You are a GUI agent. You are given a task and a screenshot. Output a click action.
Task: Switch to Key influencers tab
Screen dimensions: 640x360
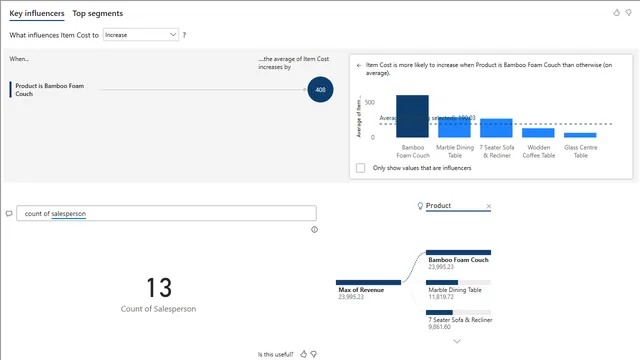pos(37,13)
